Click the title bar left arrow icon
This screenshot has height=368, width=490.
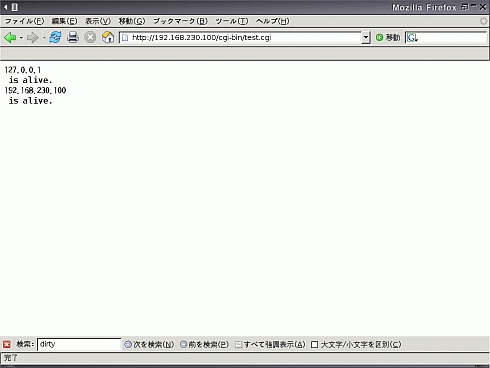[x=6, y=7]
